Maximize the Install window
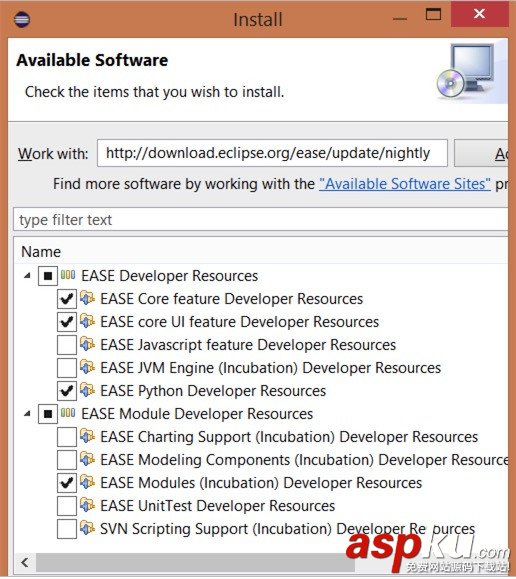Screen dimensions: 516x579 coord(433,15)
